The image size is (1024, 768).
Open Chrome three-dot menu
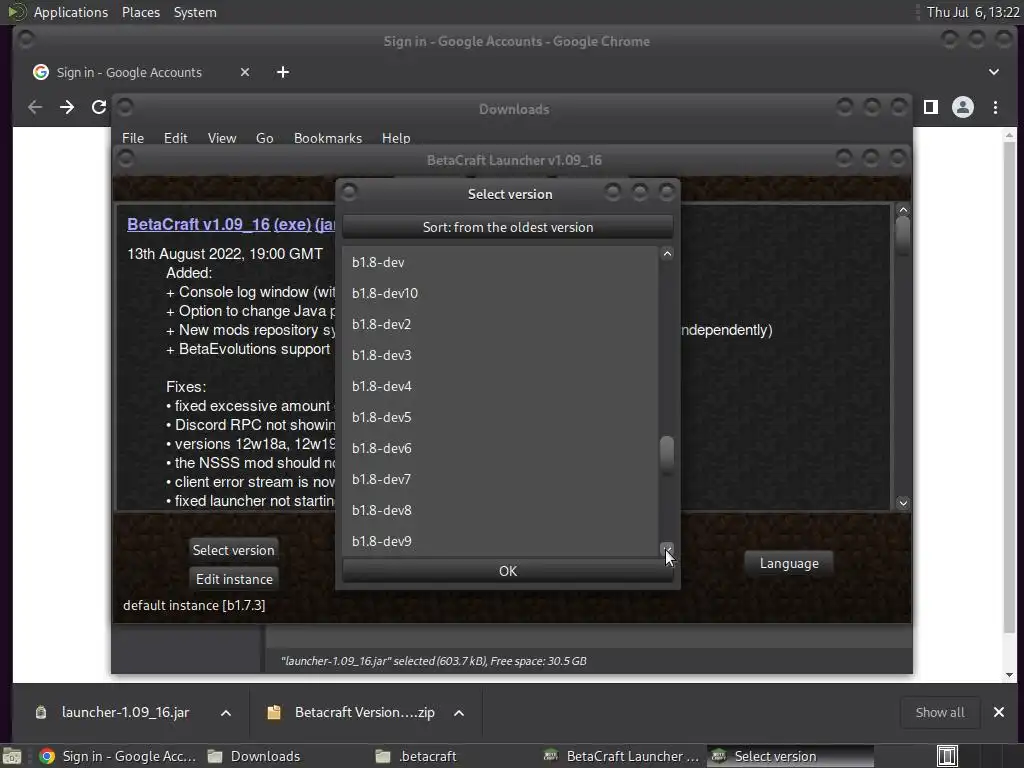tap(995, 107)
